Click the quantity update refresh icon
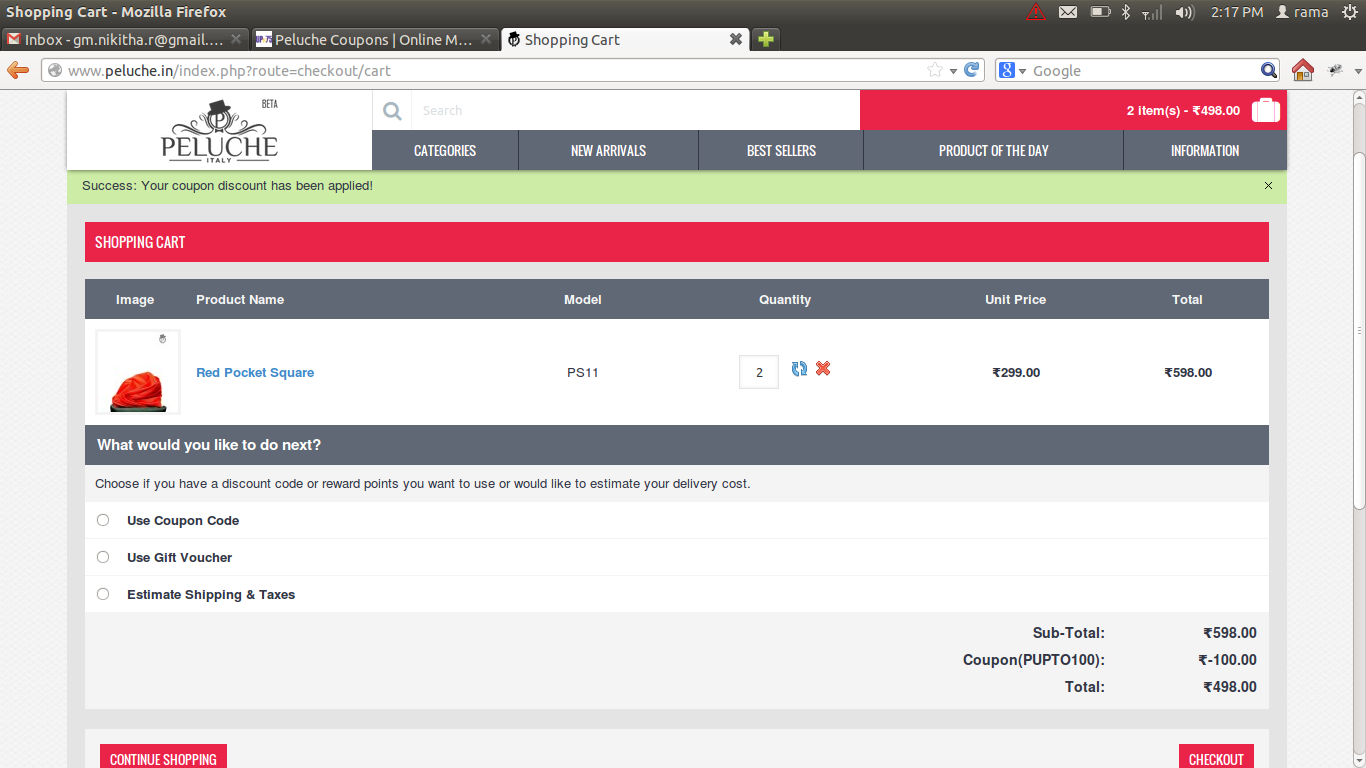The image size is (1366, 768). [799, 369]
